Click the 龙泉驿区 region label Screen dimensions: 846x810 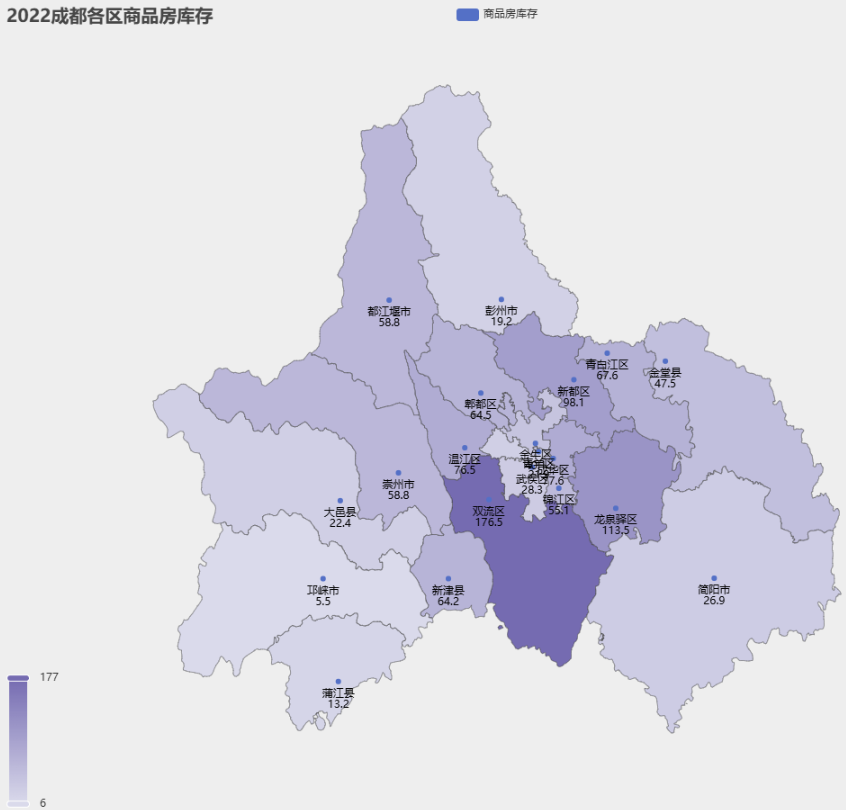tap(616, 520)
